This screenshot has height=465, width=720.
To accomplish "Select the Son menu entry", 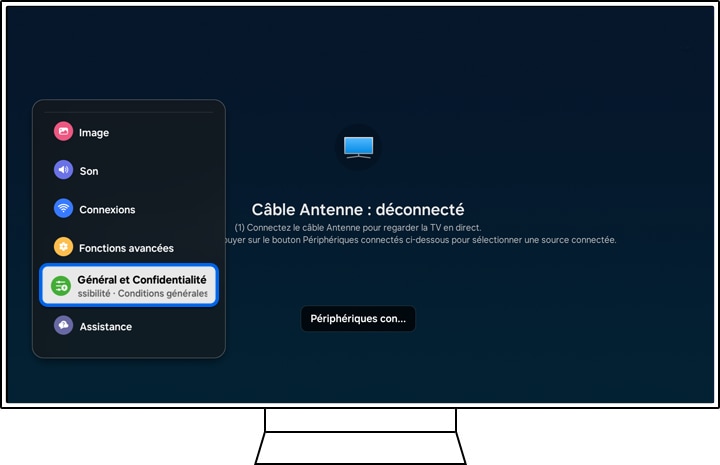I will coord(89,171).
